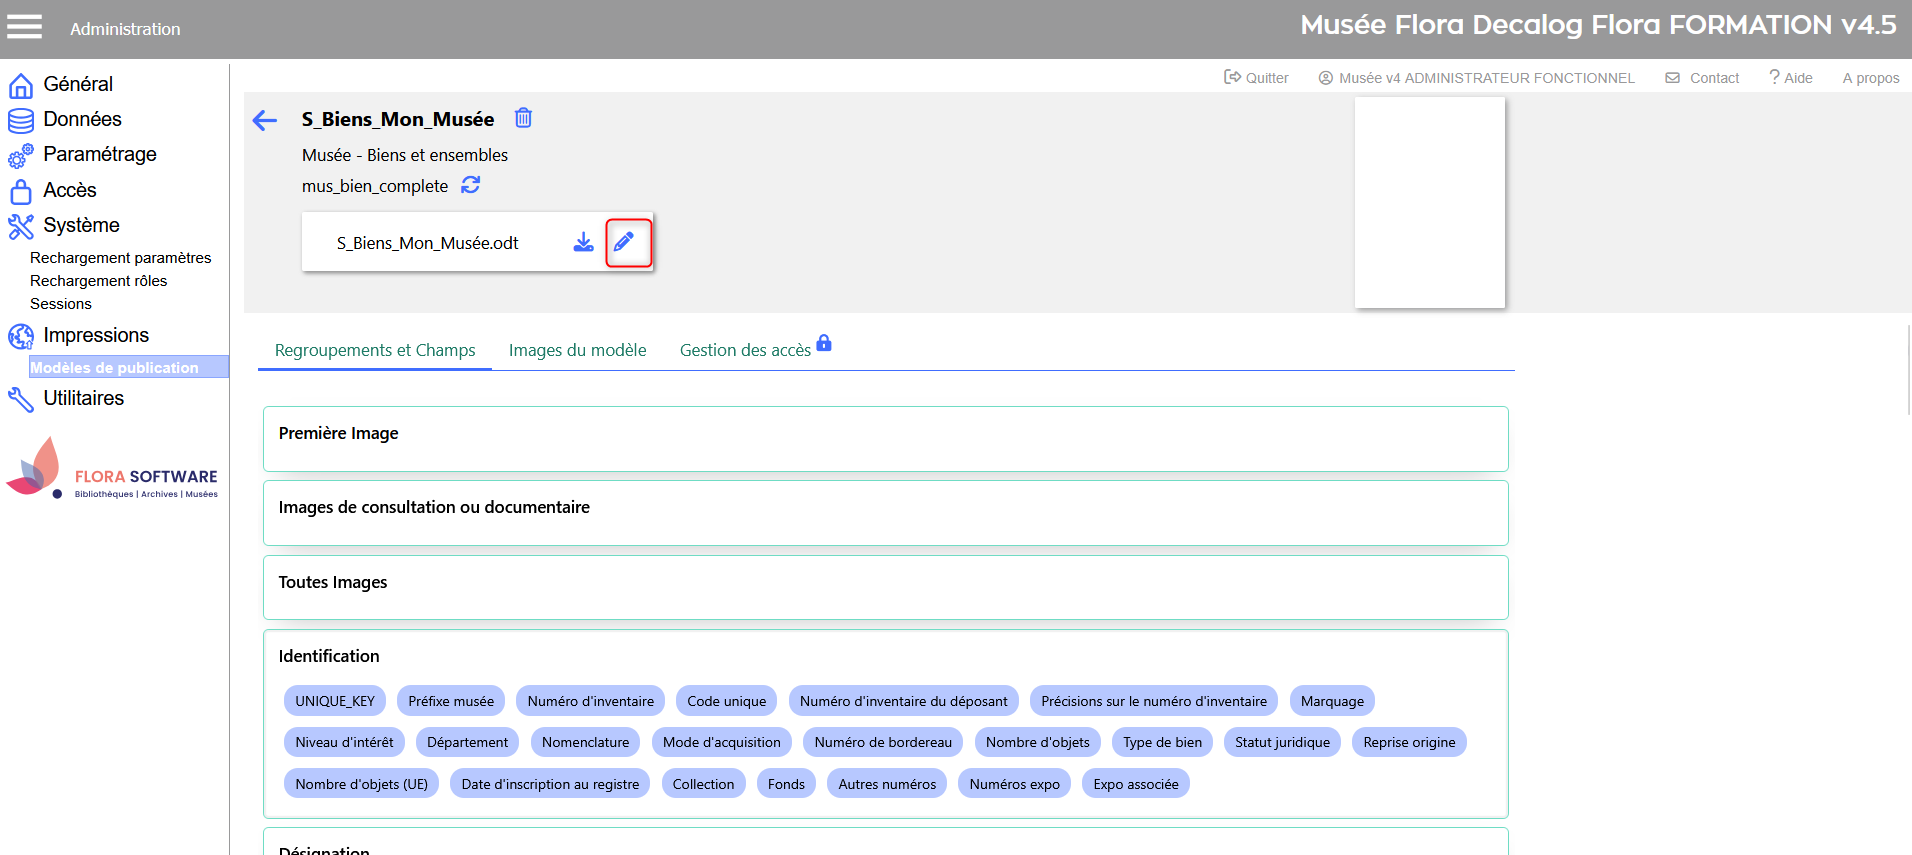This screenshot has width=1912, height=855.
Task: Click the Paramétrage gears icon
Action: (20, 155)
